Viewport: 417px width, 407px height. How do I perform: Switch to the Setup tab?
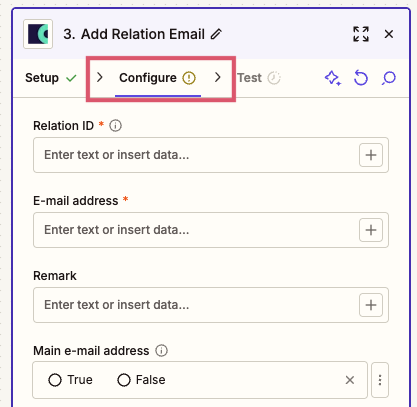click(42, 78)
